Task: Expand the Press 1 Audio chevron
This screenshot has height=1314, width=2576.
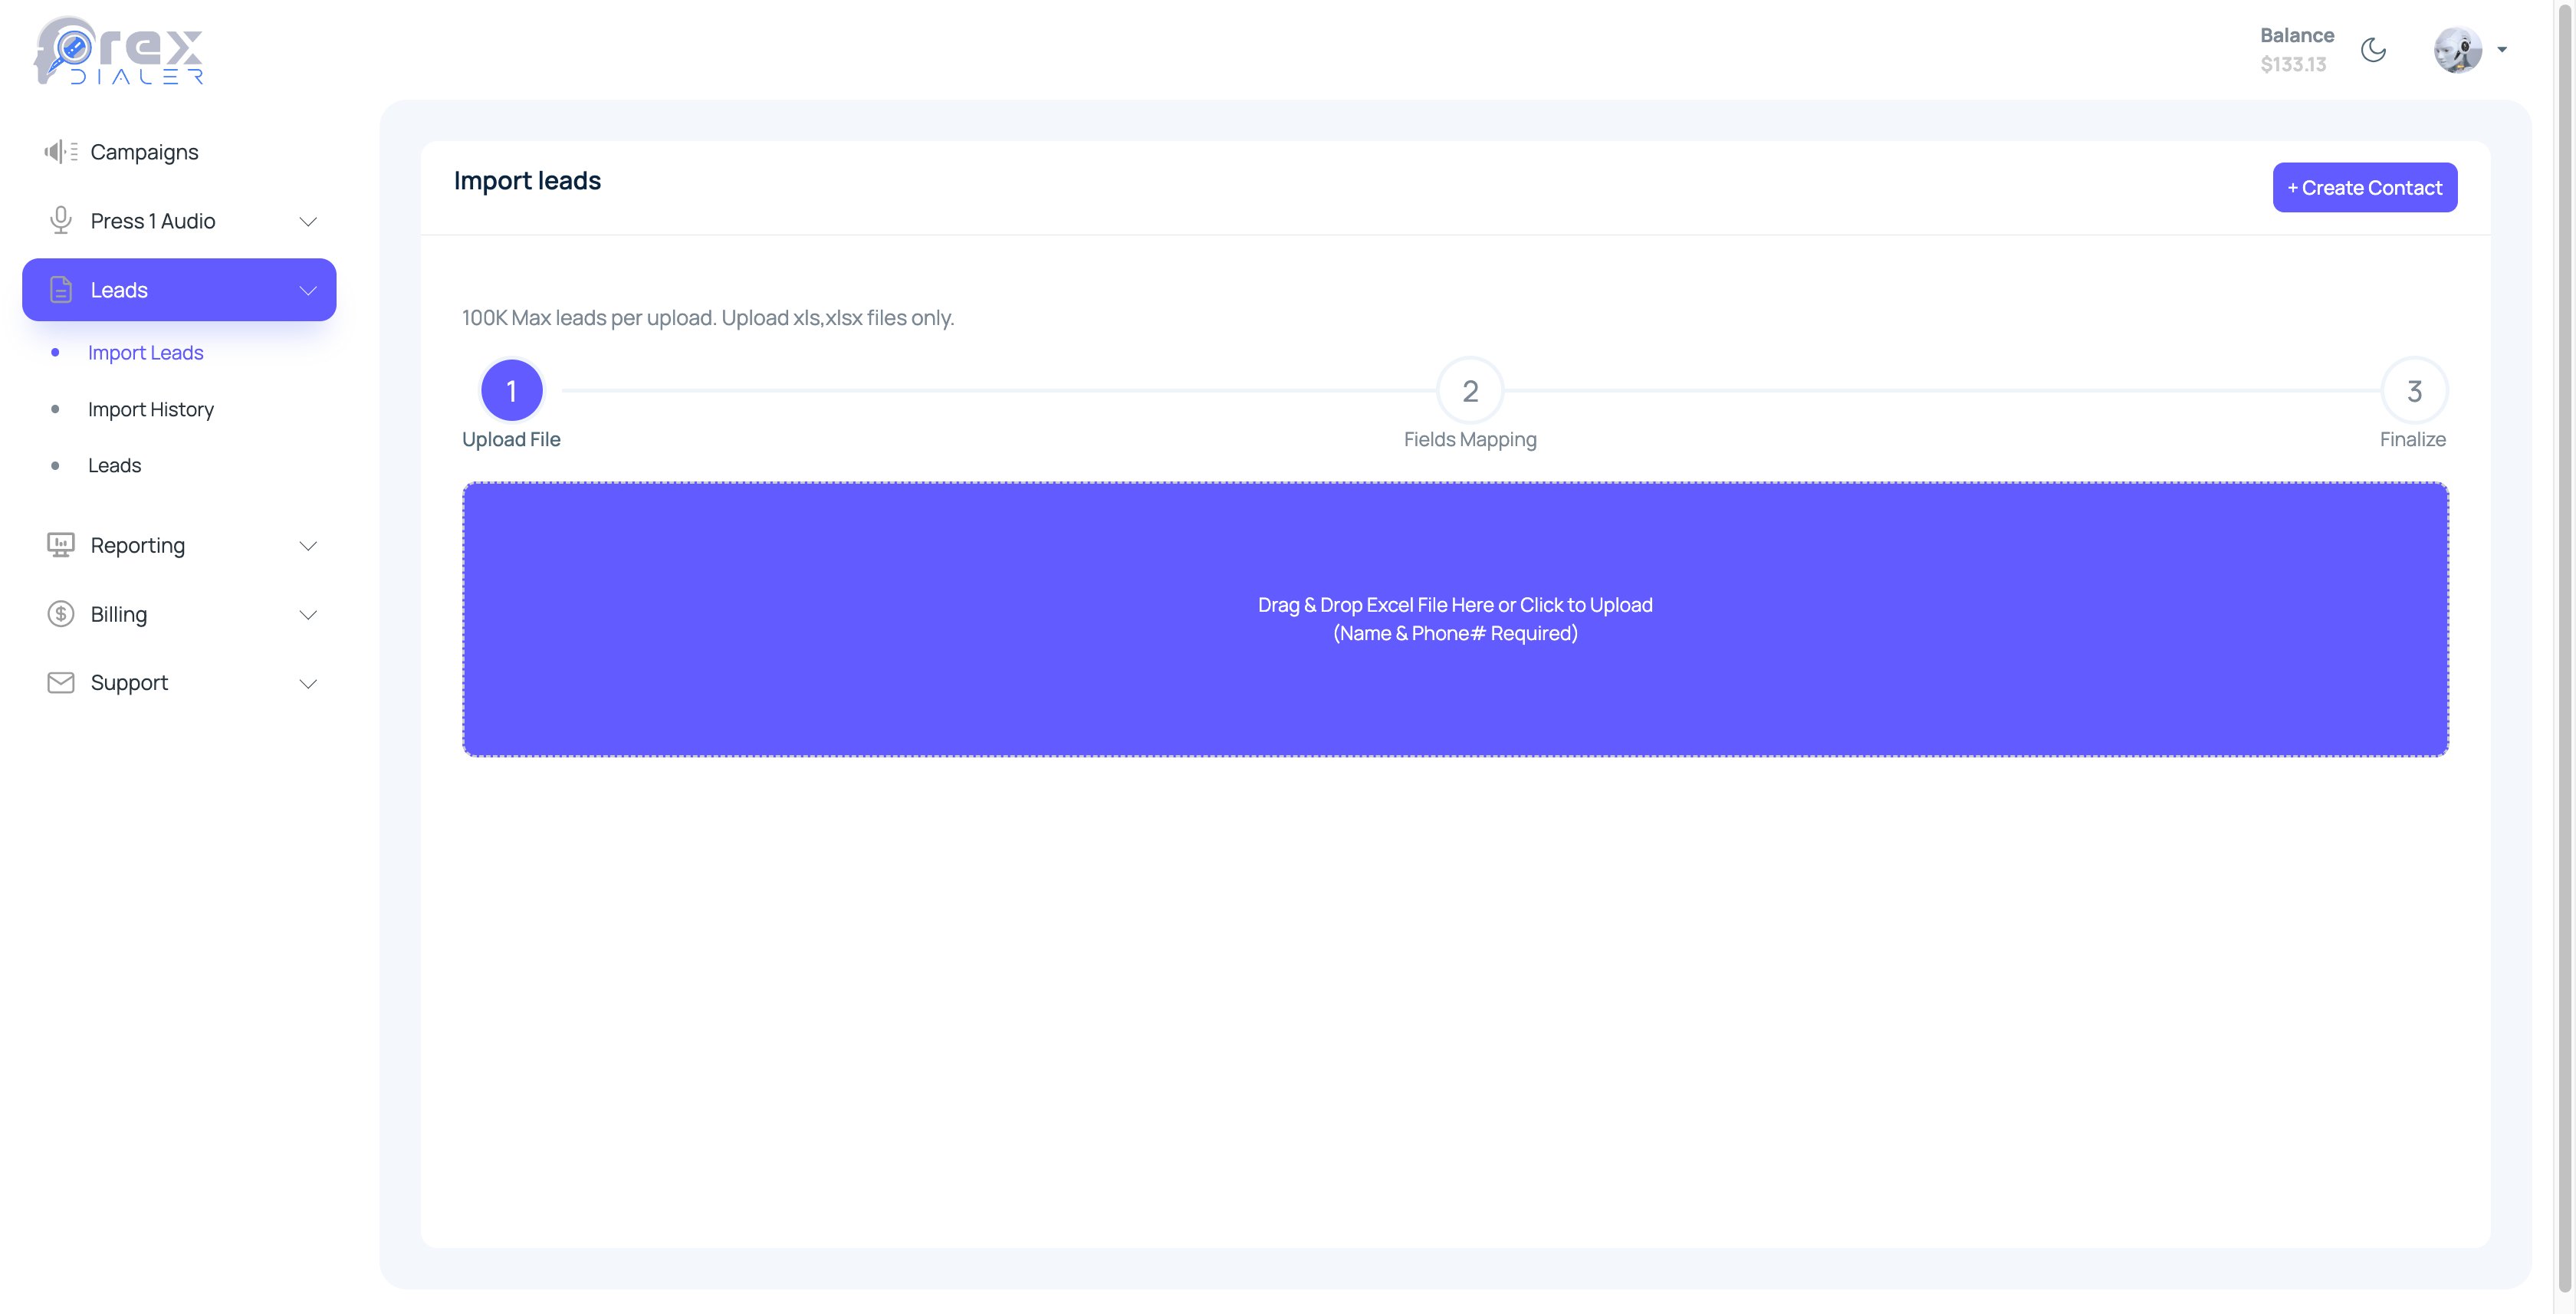Action: pos(308,221)
